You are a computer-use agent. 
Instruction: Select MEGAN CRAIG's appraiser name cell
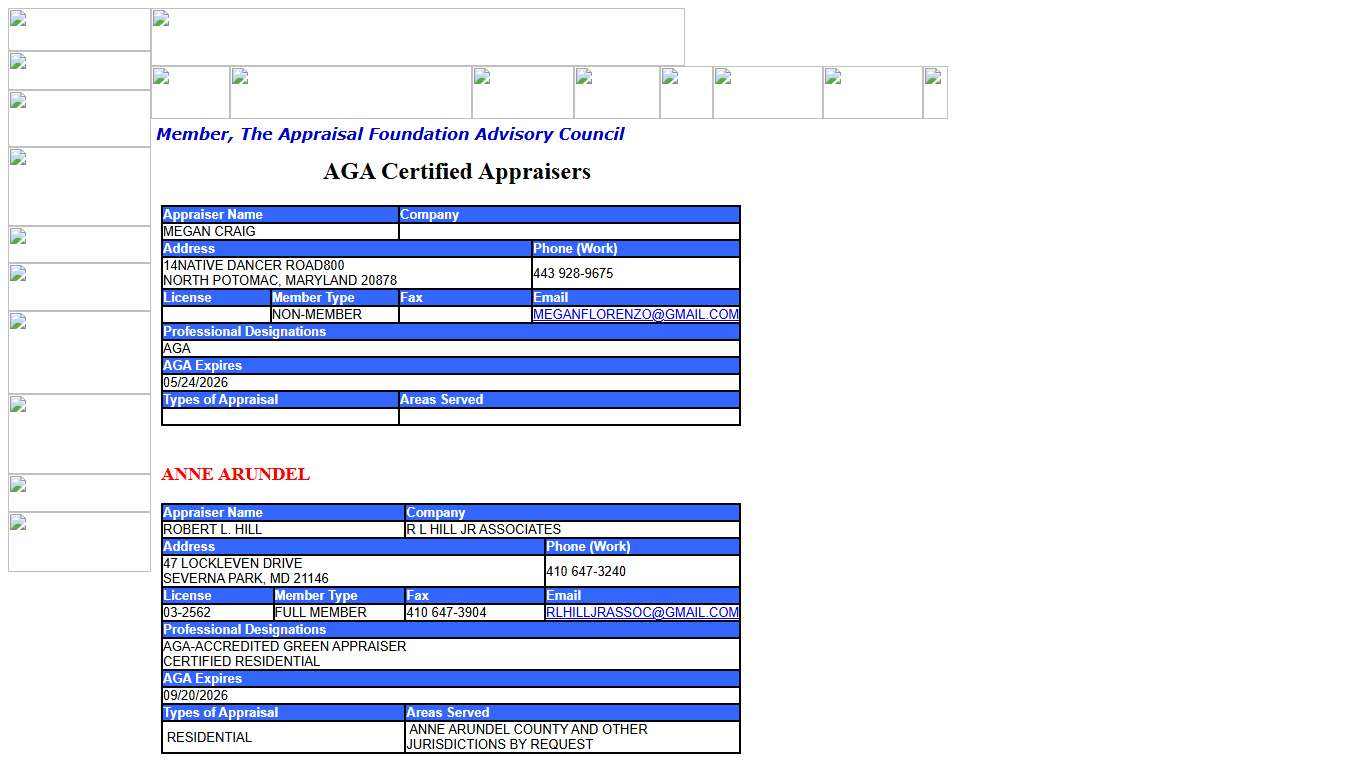click(279, 231)
